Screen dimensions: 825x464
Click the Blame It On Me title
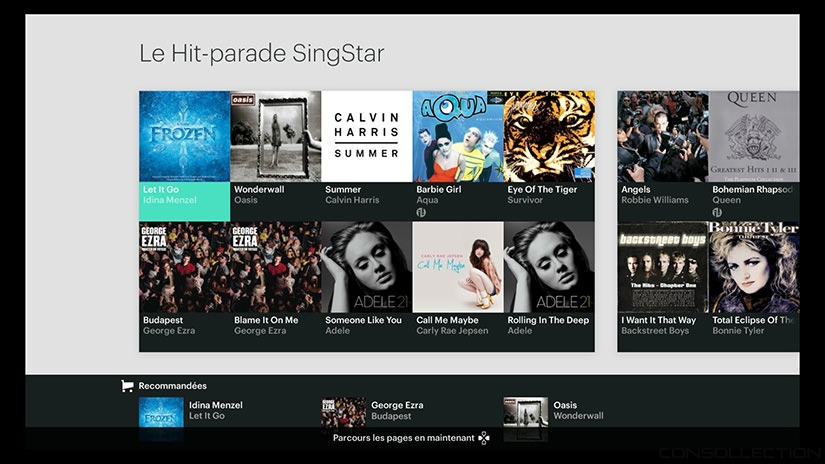266,320
